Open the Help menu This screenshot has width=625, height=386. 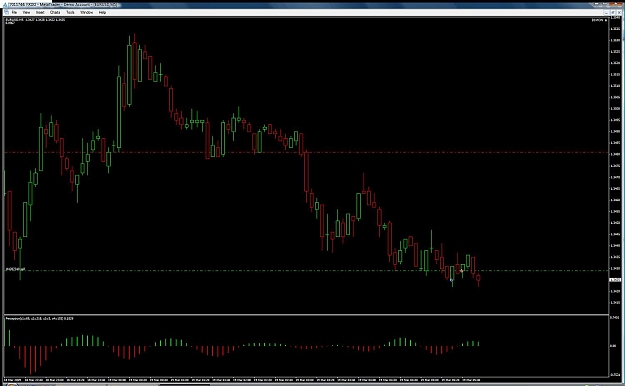point(102,12)
